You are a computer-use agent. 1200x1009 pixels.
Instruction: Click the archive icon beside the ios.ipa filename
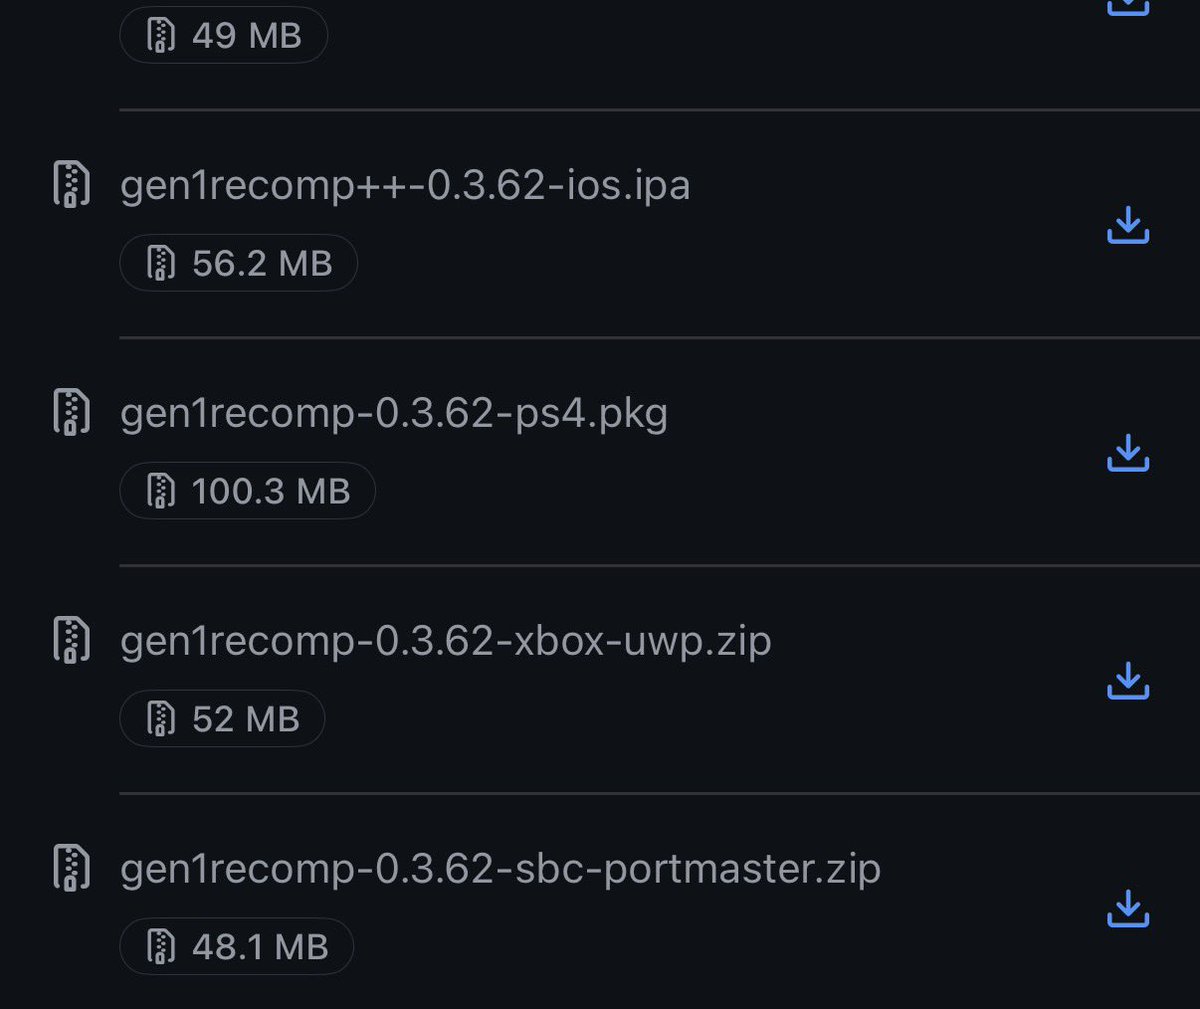71,184
